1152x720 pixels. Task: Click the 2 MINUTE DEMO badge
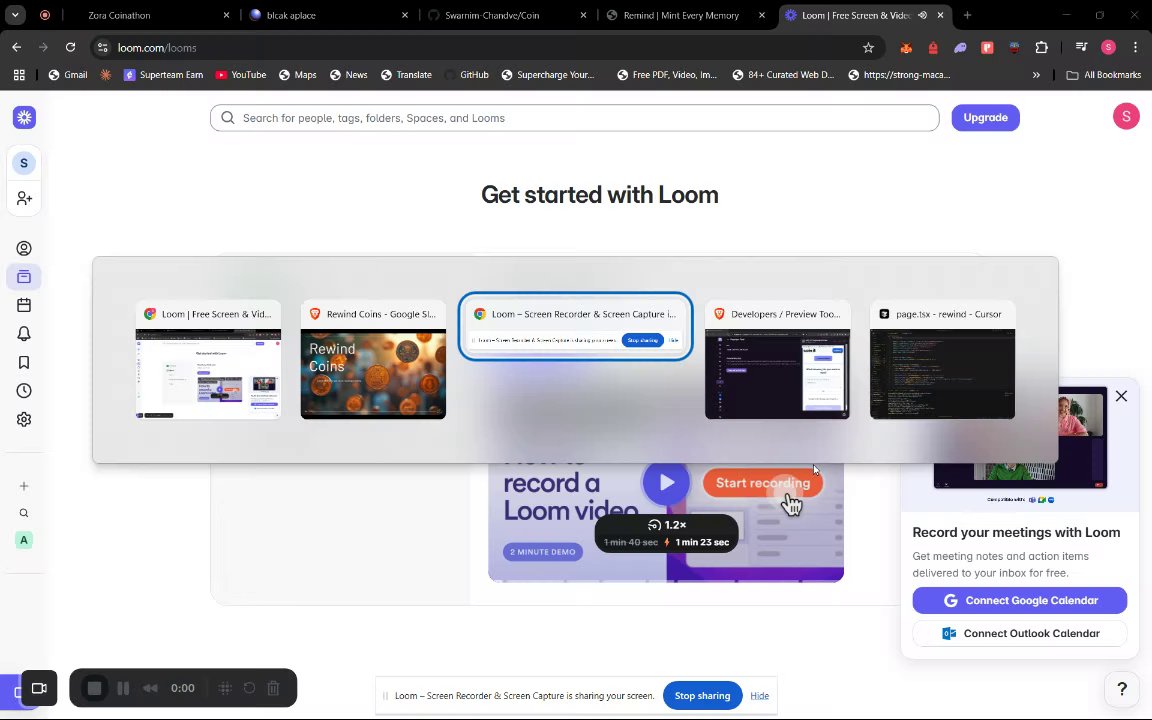543,552
